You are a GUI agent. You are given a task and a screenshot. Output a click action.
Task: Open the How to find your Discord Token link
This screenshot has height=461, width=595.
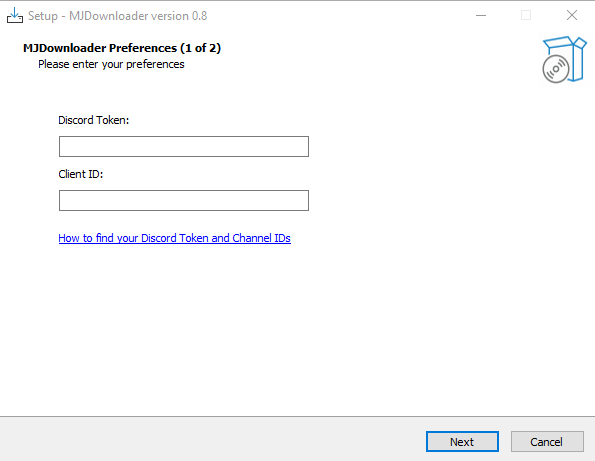click(x=175, y=238)
